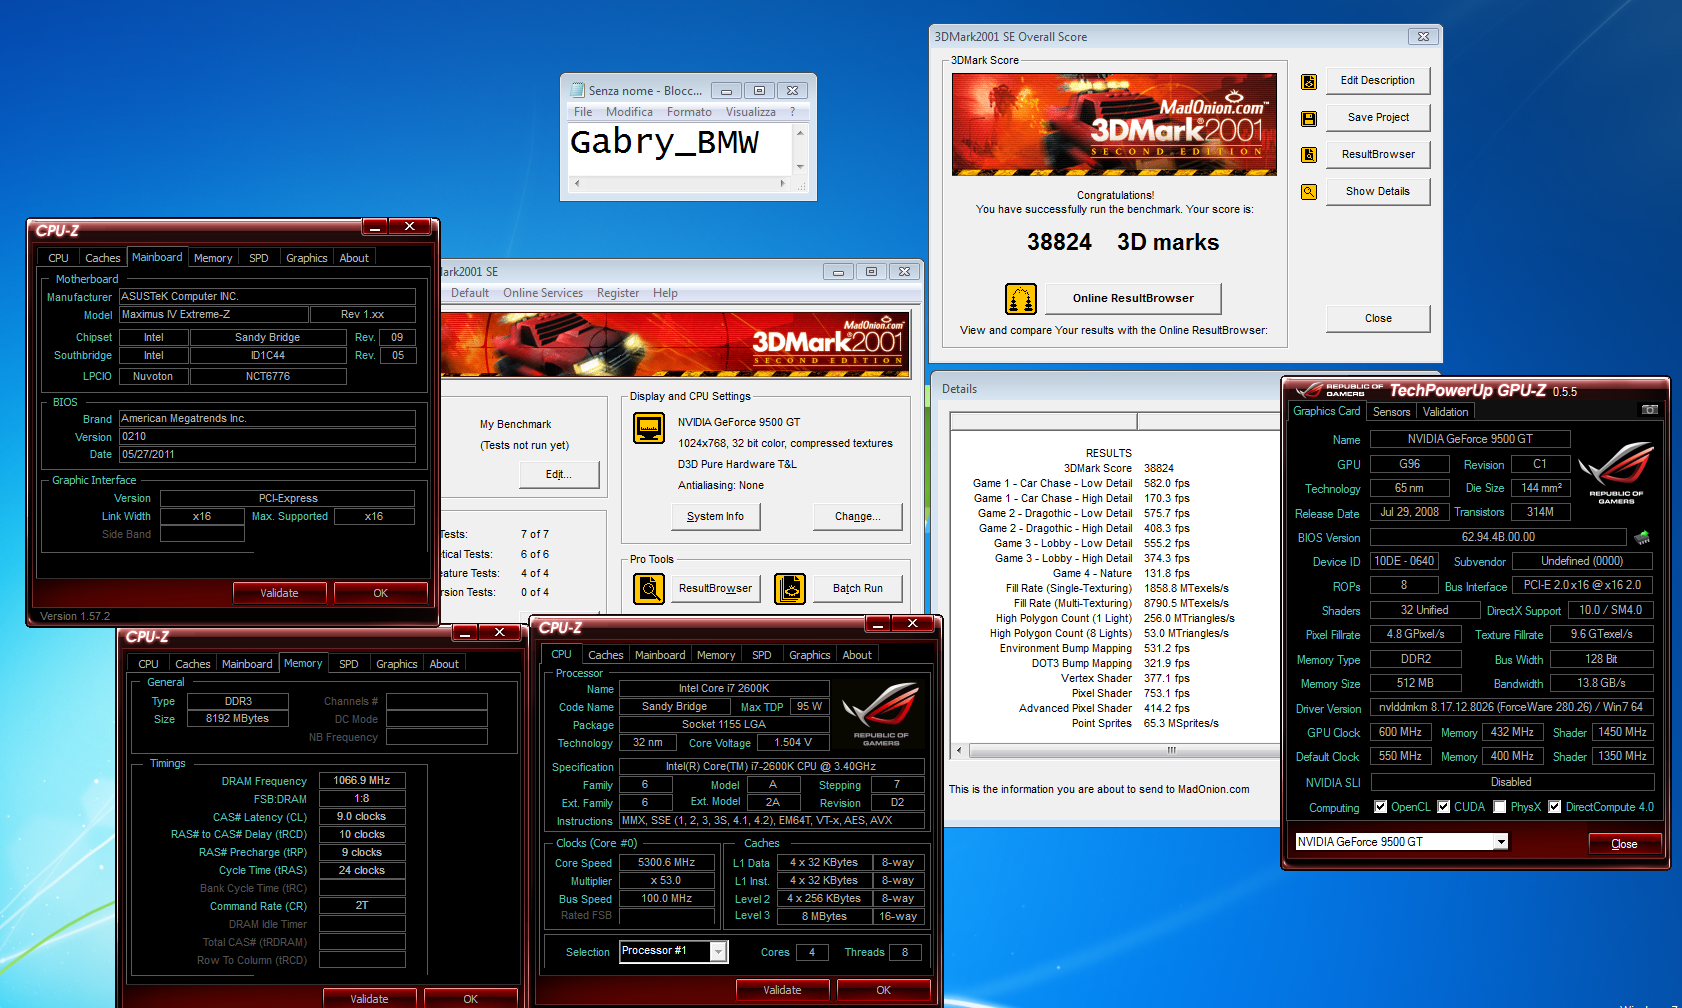Click the Details scrollbar left arrow

[959, 750]
